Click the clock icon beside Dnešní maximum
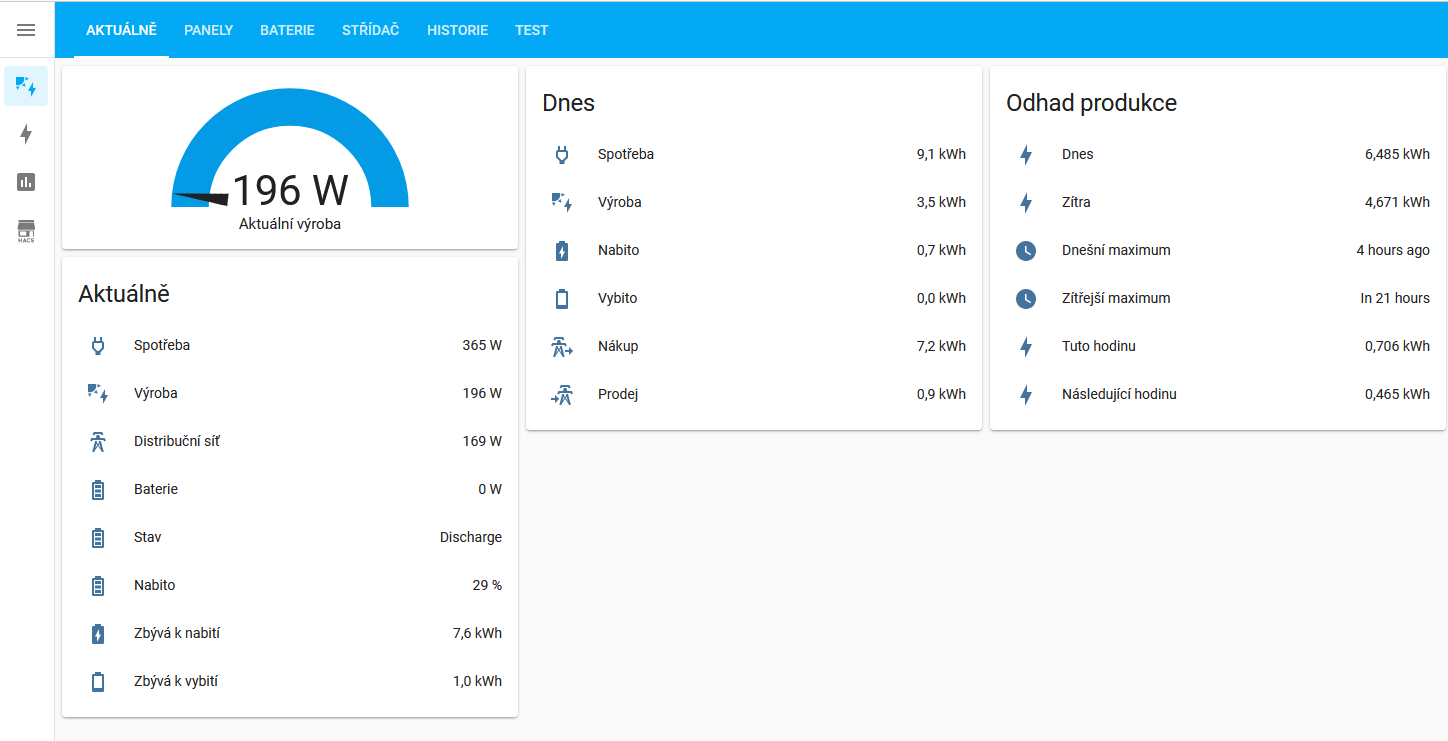The image size is (1448, 741). pos(1026,250)
